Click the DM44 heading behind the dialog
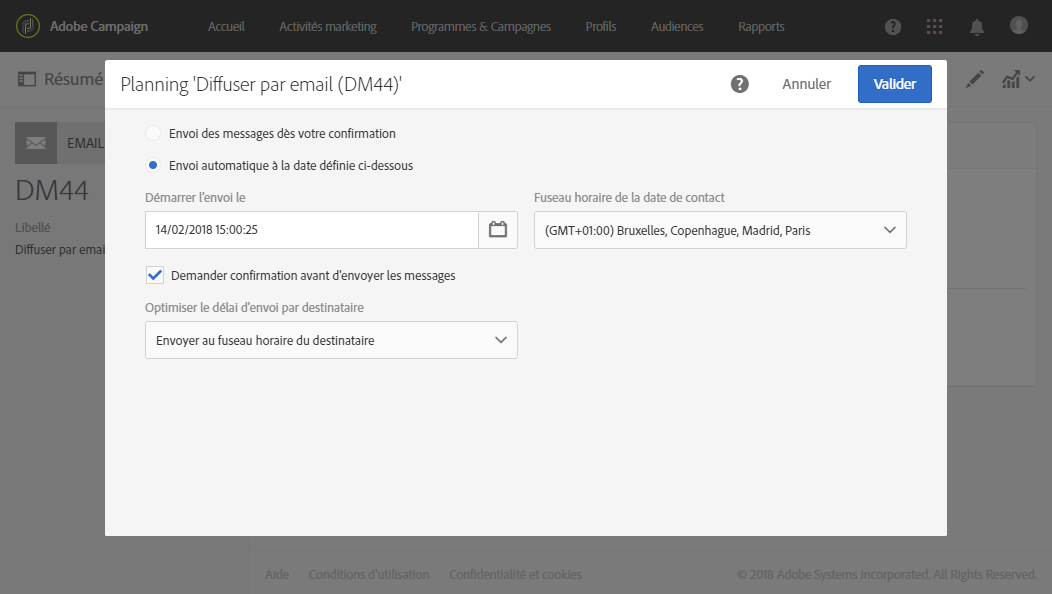 point(52,191)
